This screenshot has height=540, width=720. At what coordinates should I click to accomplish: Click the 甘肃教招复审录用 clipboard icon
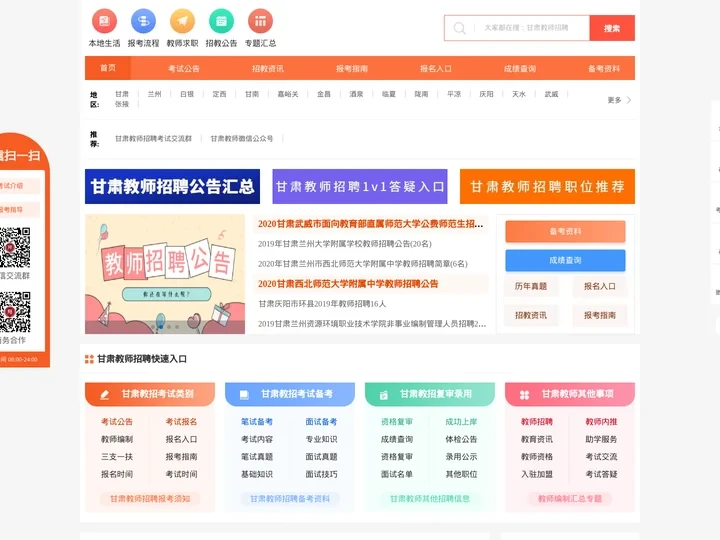[x=384, y=394]
